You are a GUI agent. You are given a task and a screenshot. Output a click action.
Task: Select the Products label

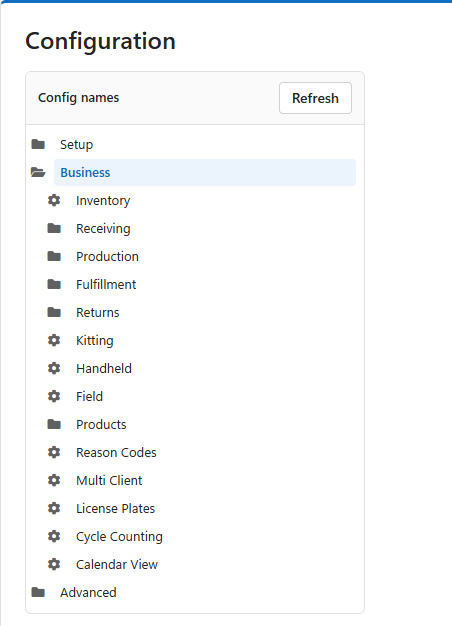click(101, 424)
